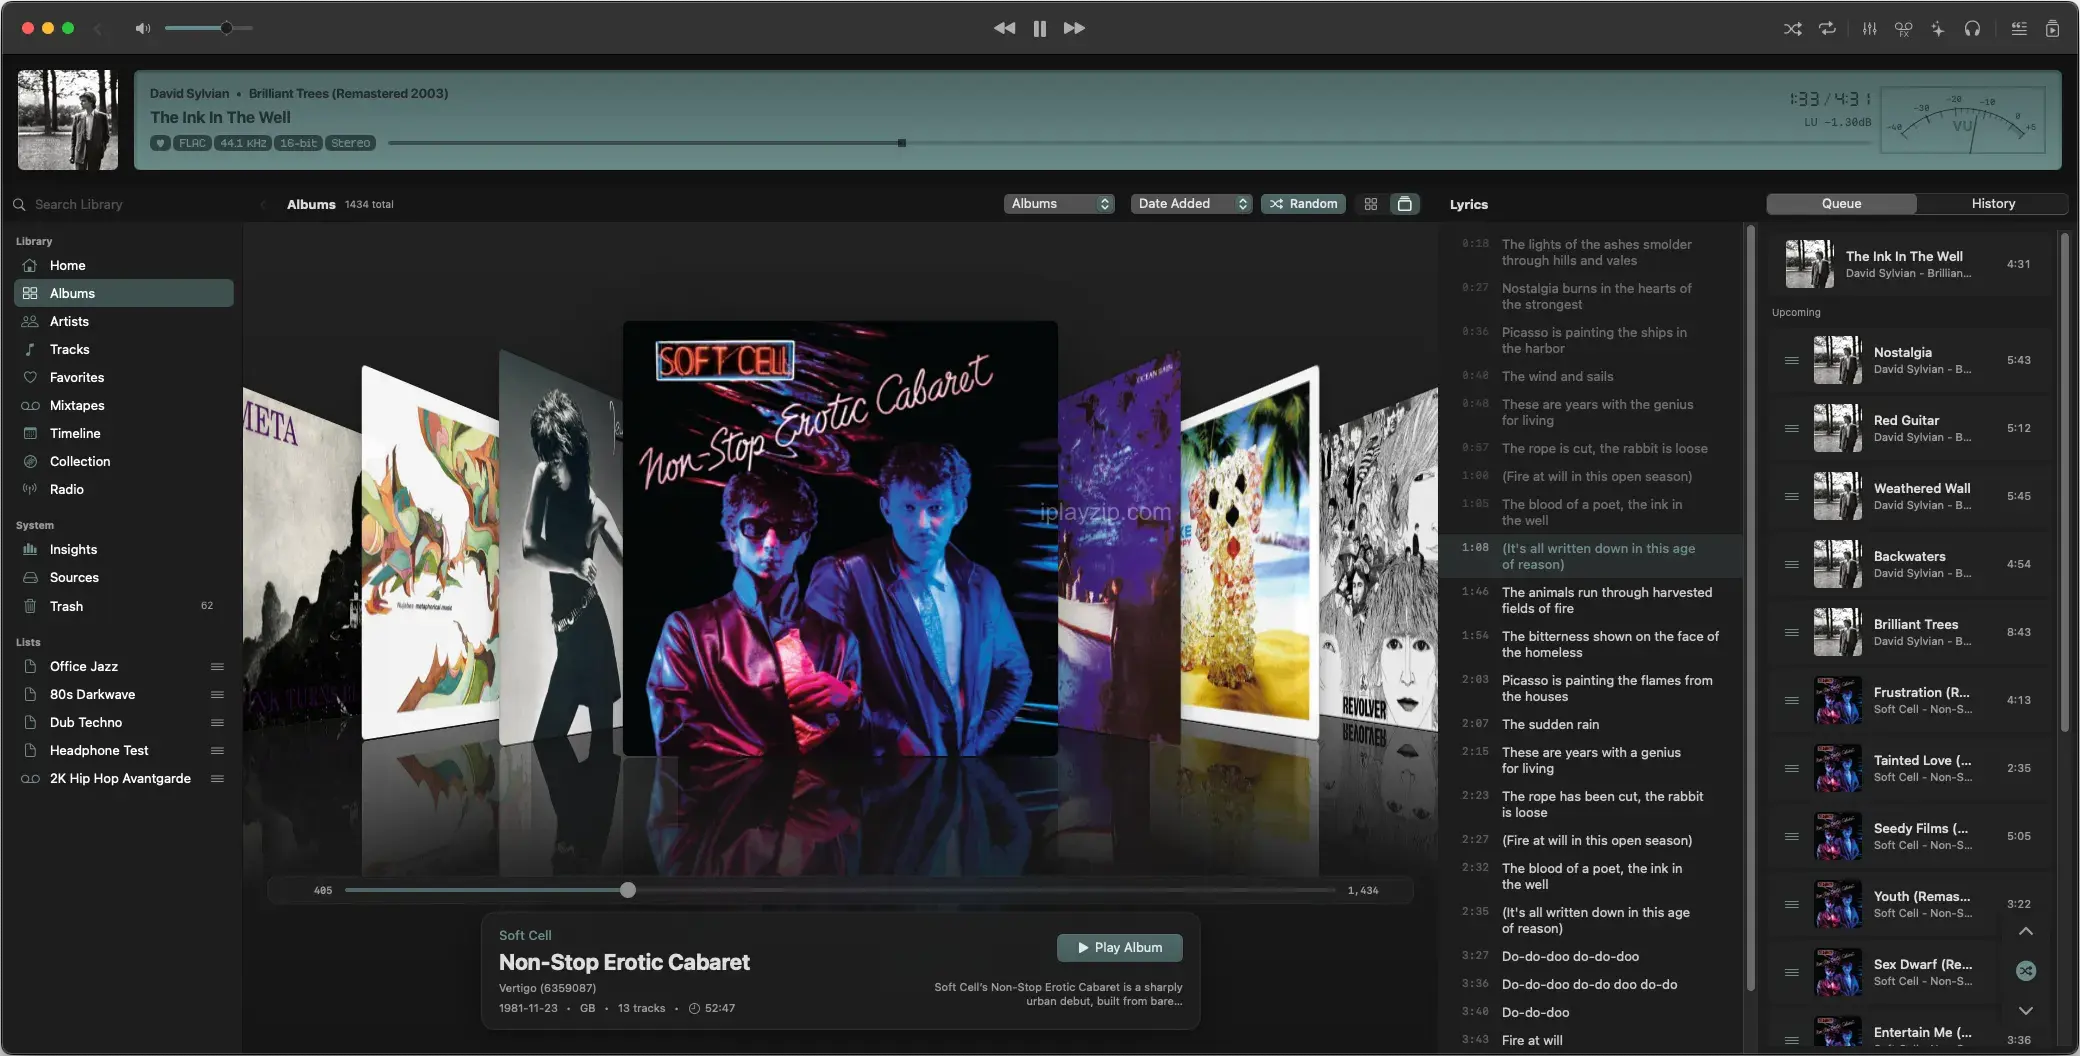Image resolution: width=2080 pixels, height=1056 pixels.
Task: Open the 80s Darkwave list
Action: (x=124, y=694)
